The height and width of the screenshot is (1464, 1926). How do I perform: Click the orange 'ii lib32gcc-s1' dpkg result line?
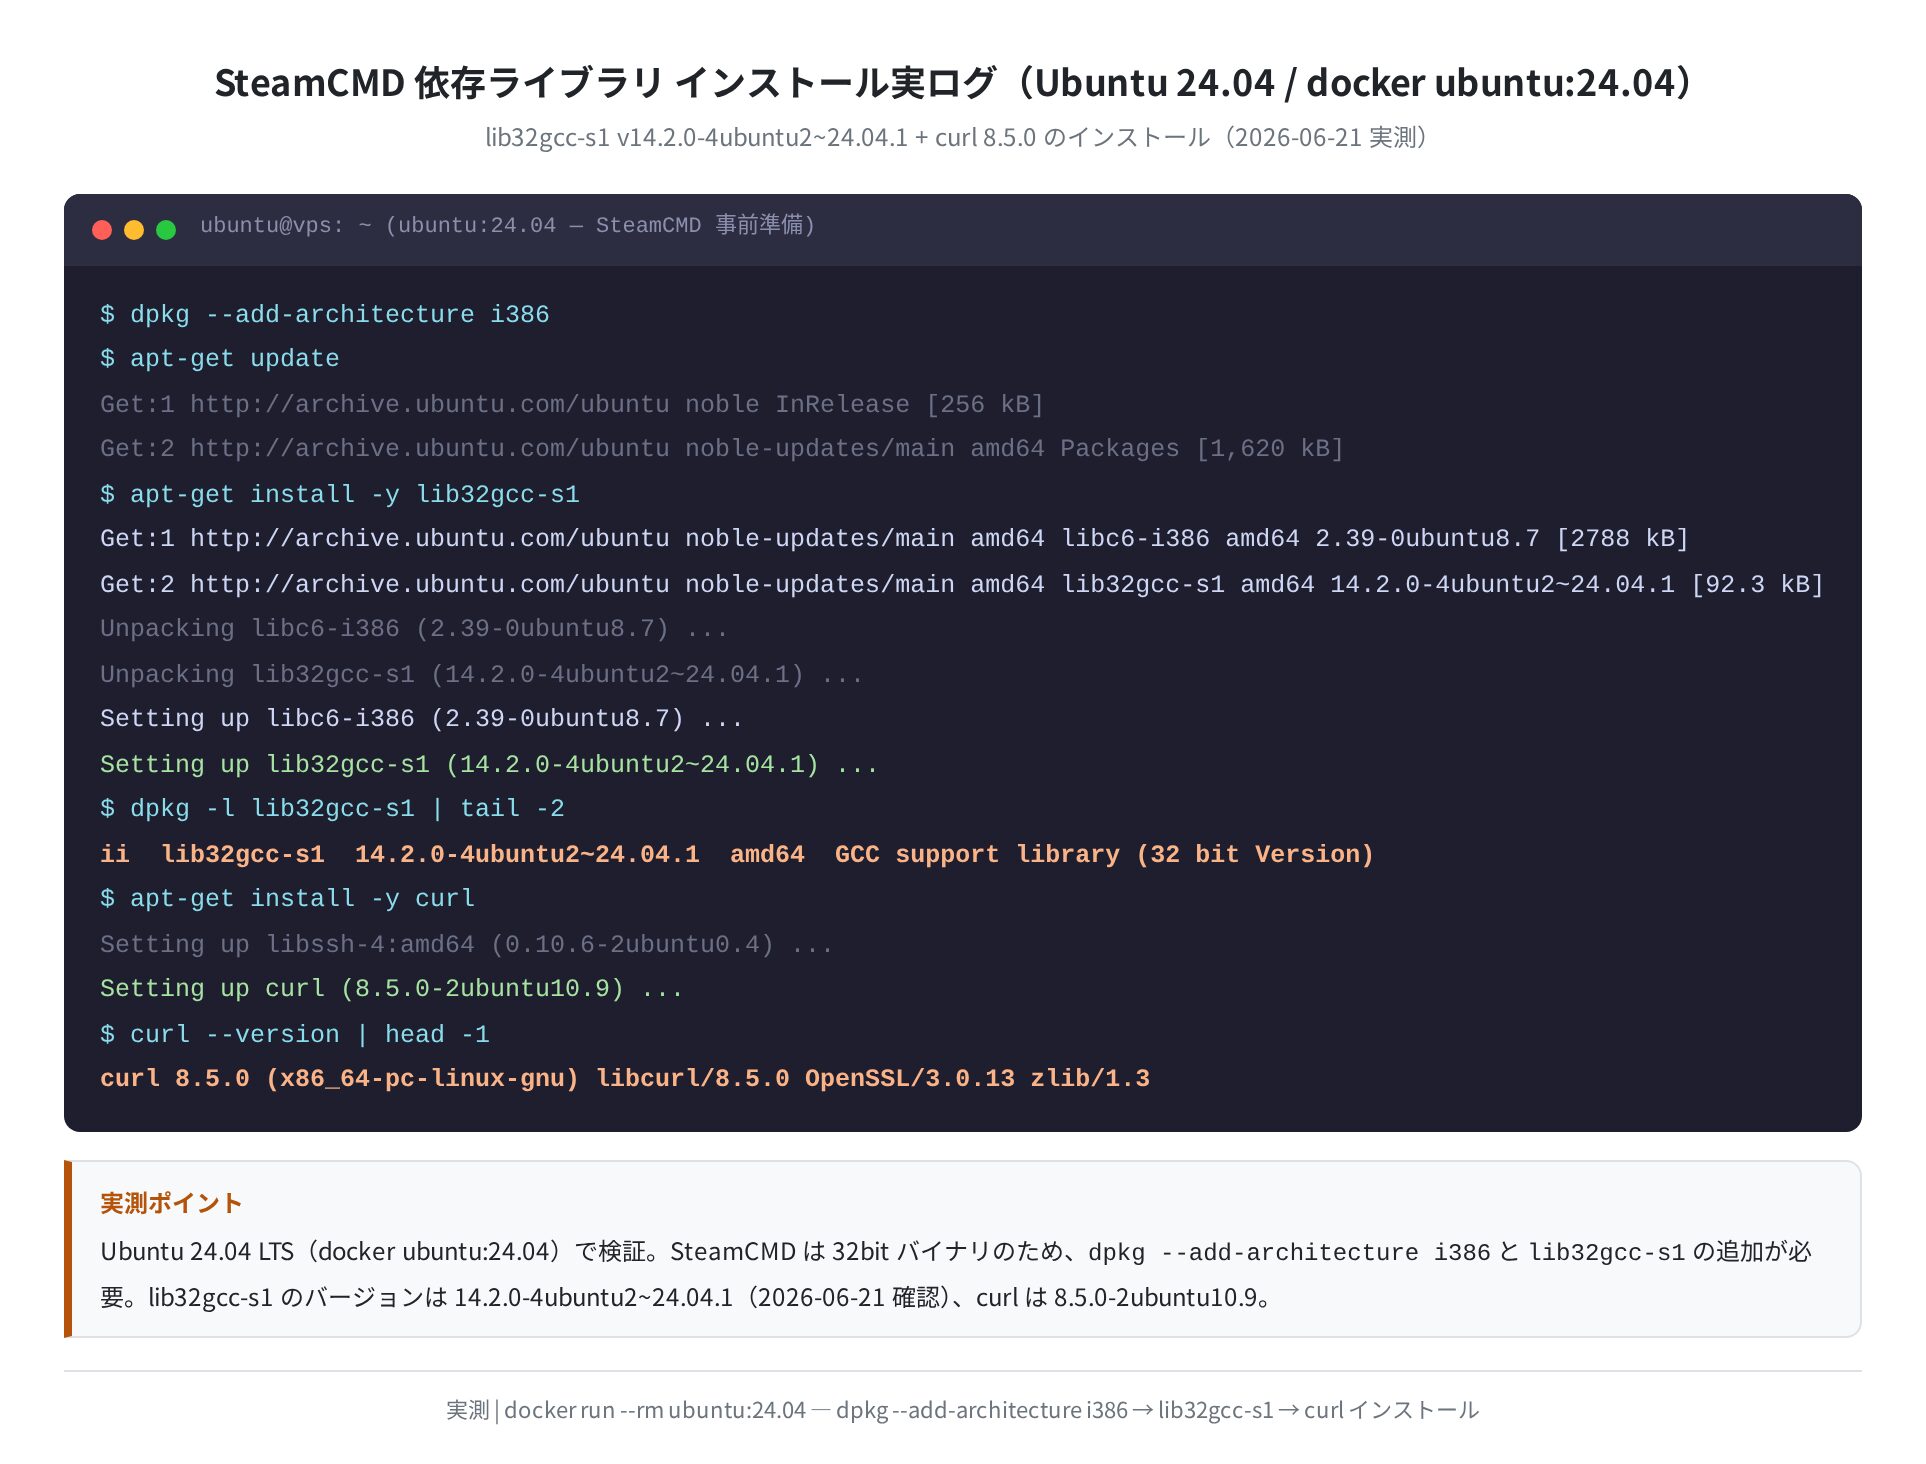coord(737,854)
